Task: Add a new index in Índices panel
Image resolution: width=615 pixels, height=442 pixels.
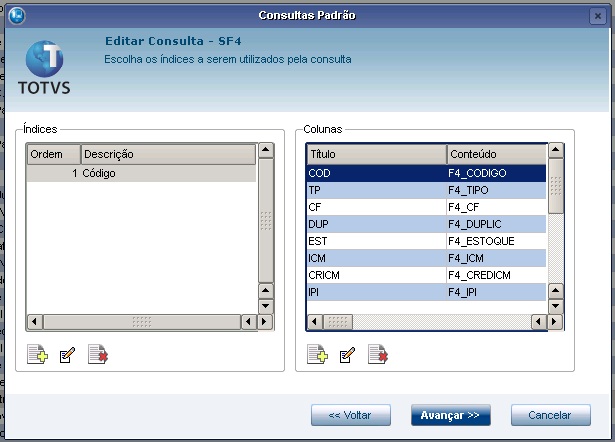Action: 38,354
